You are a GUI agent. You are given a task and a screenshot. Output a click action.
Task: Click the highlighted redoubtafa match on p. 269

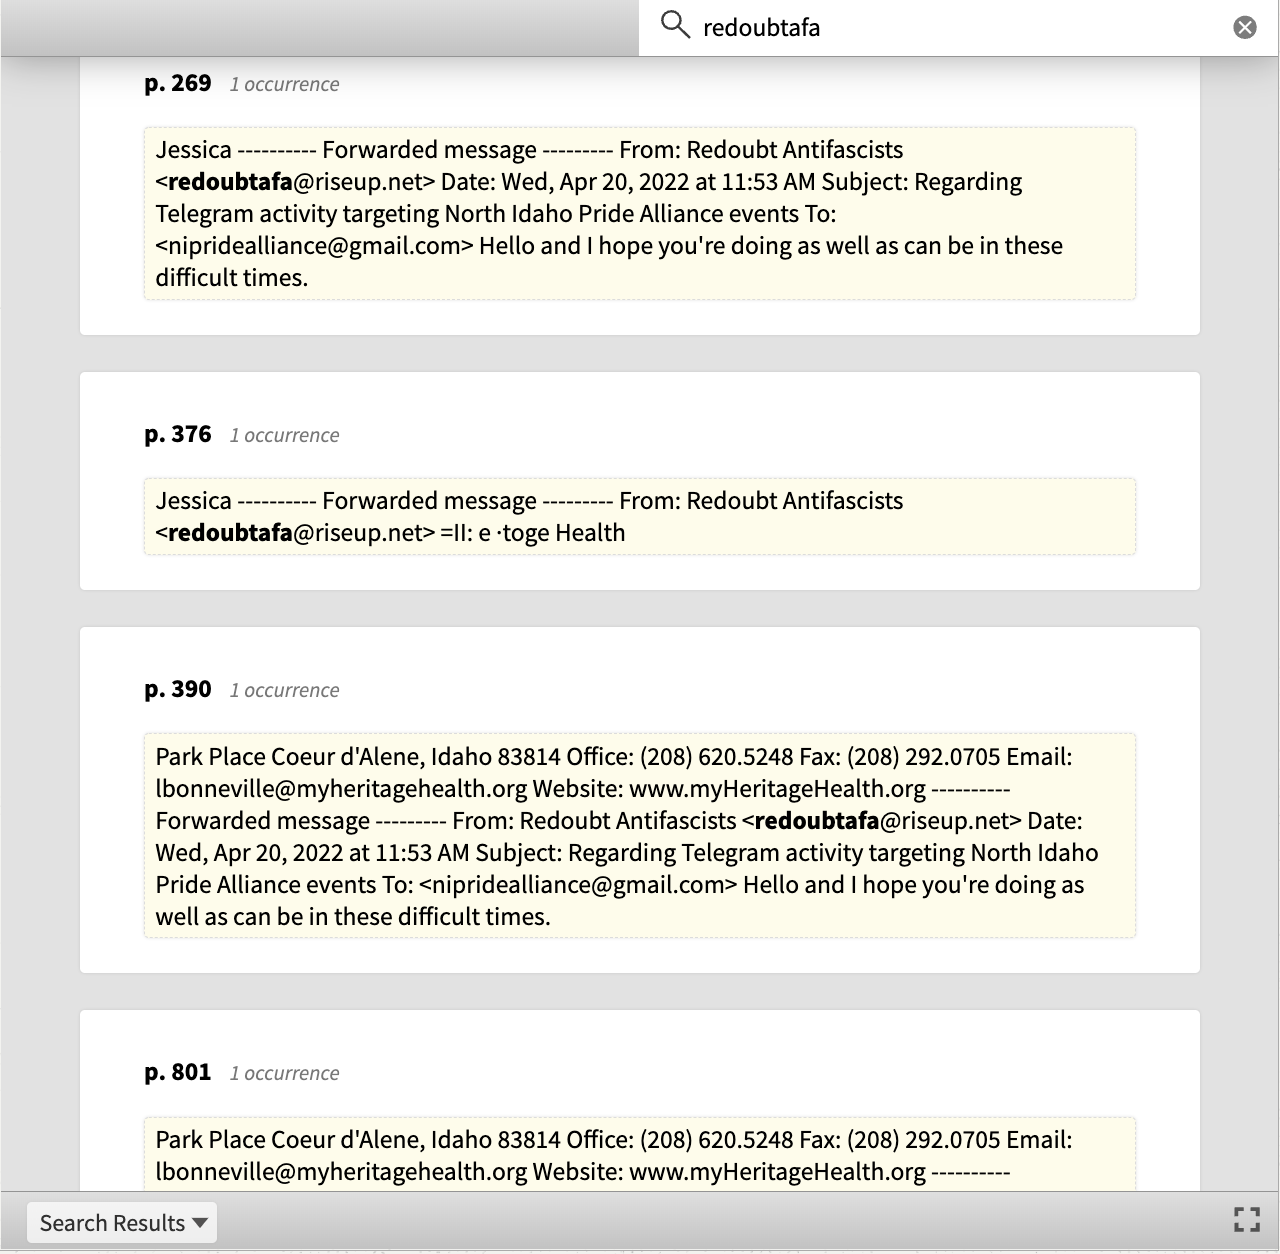[230, 182]
